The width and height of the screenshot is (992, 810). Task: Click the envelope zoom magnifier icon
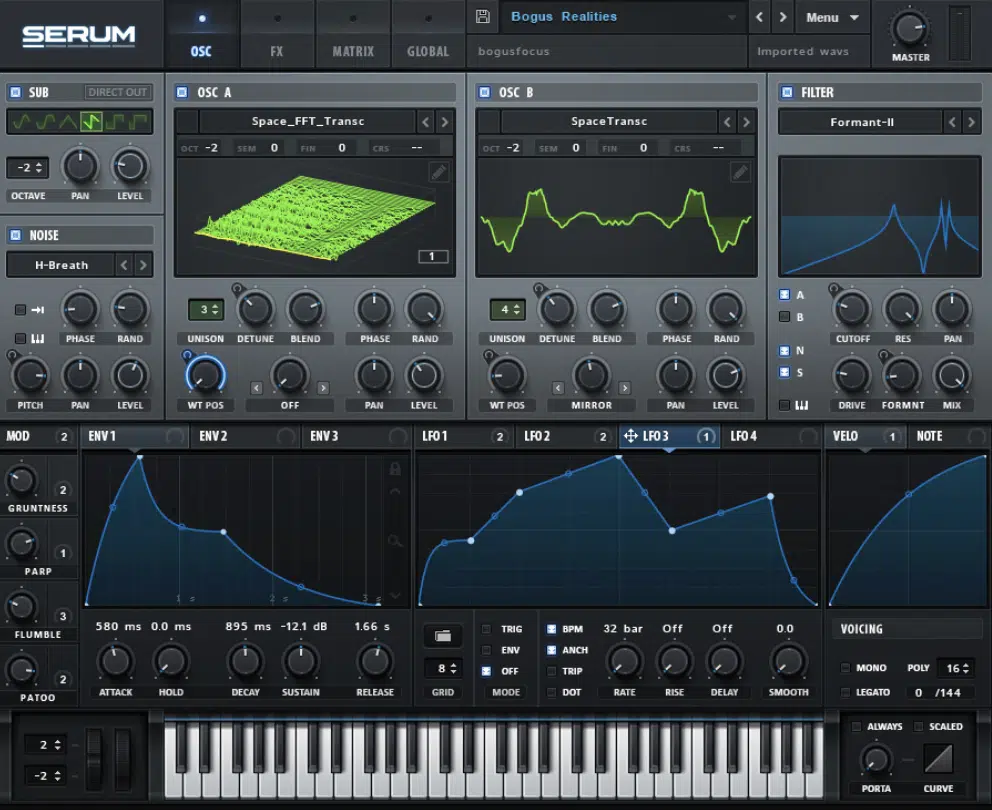(x=395, y=540)
